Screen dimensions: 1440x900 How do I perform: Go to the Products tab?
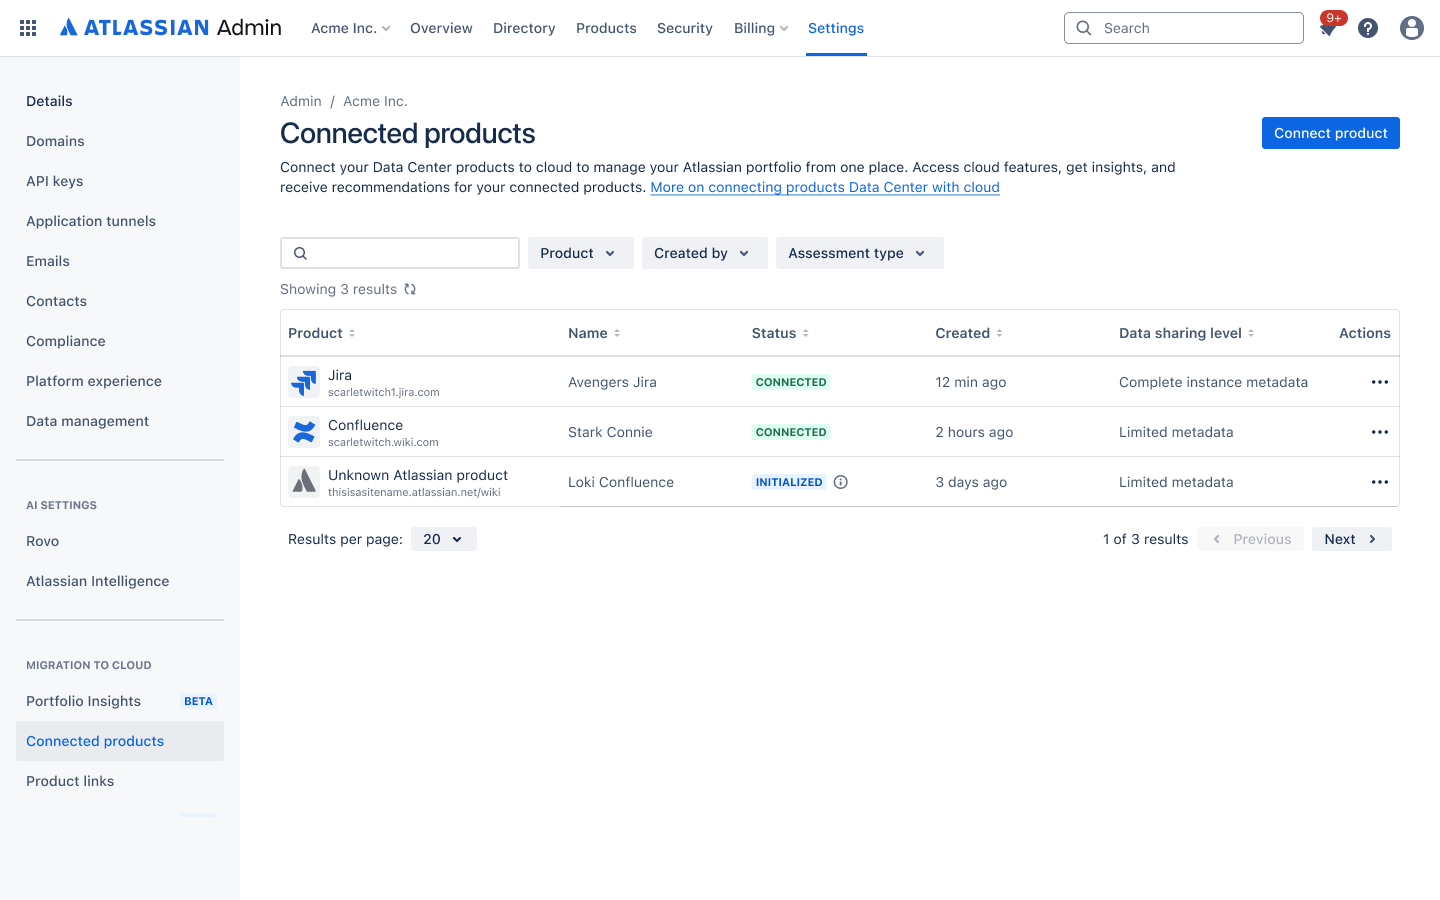coord(606,28)
